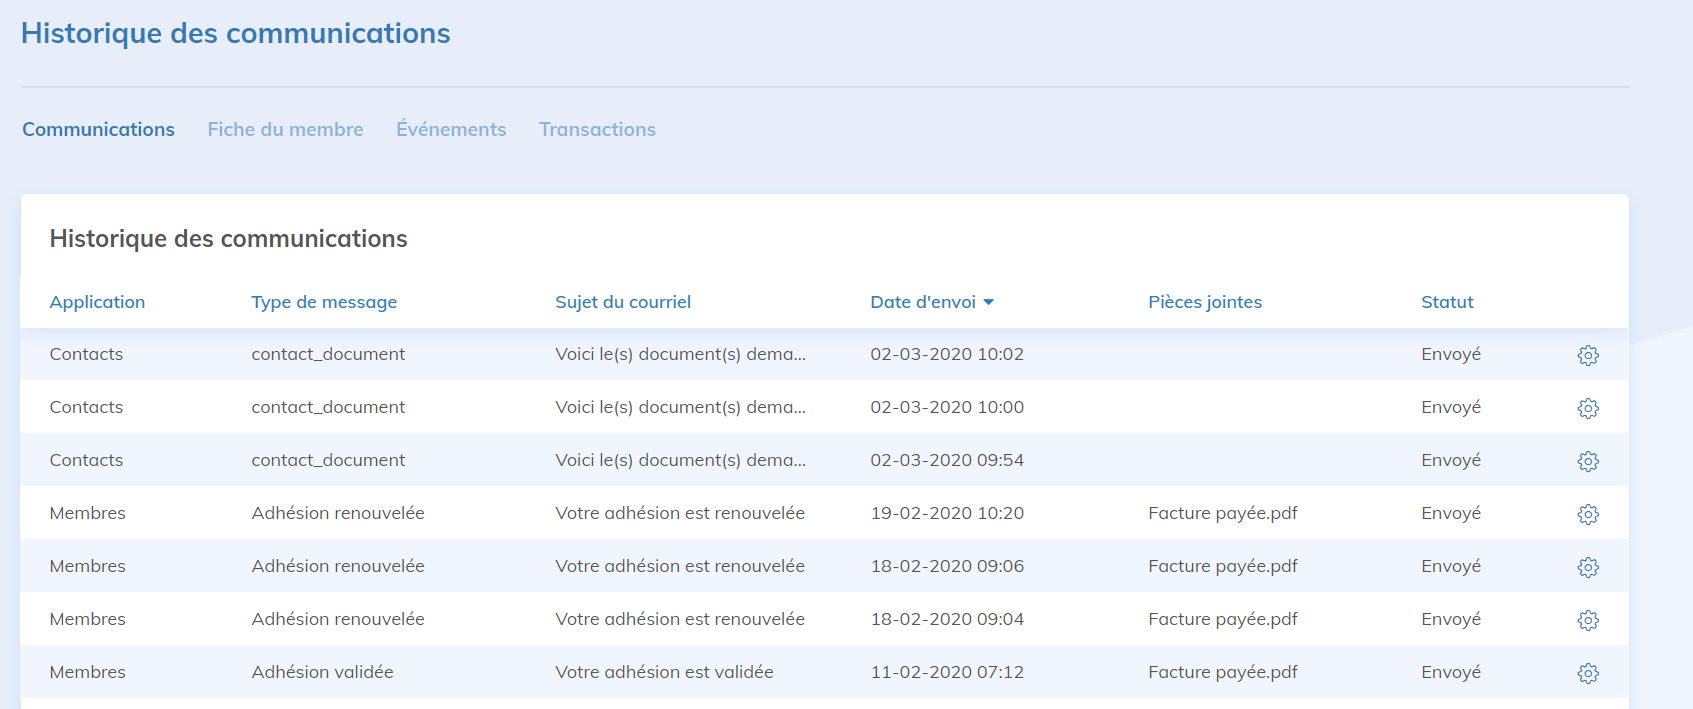Click gear icon on 18-02-2020 09:04 row

[1587, 620]
